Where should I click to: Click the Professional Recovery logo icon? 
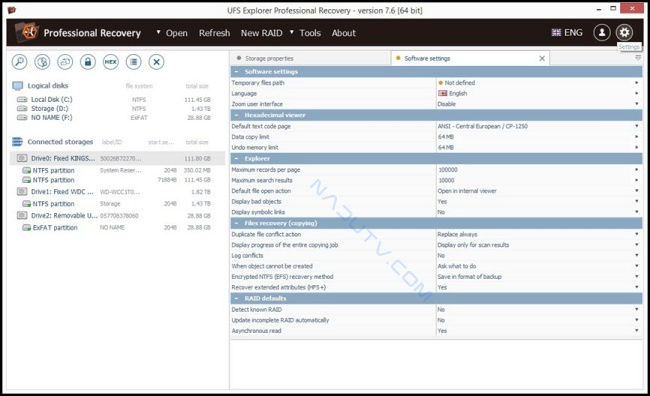click(27, 32)
